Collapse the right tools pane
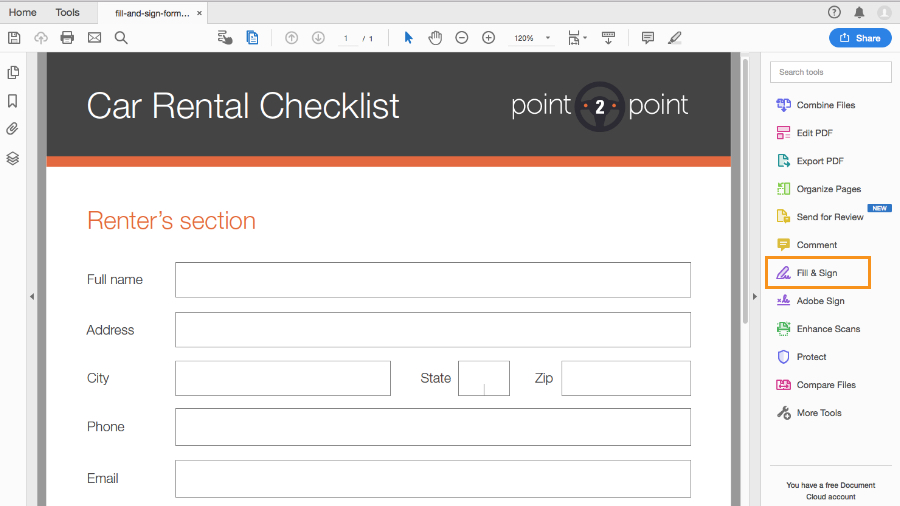 coord(754,296)
